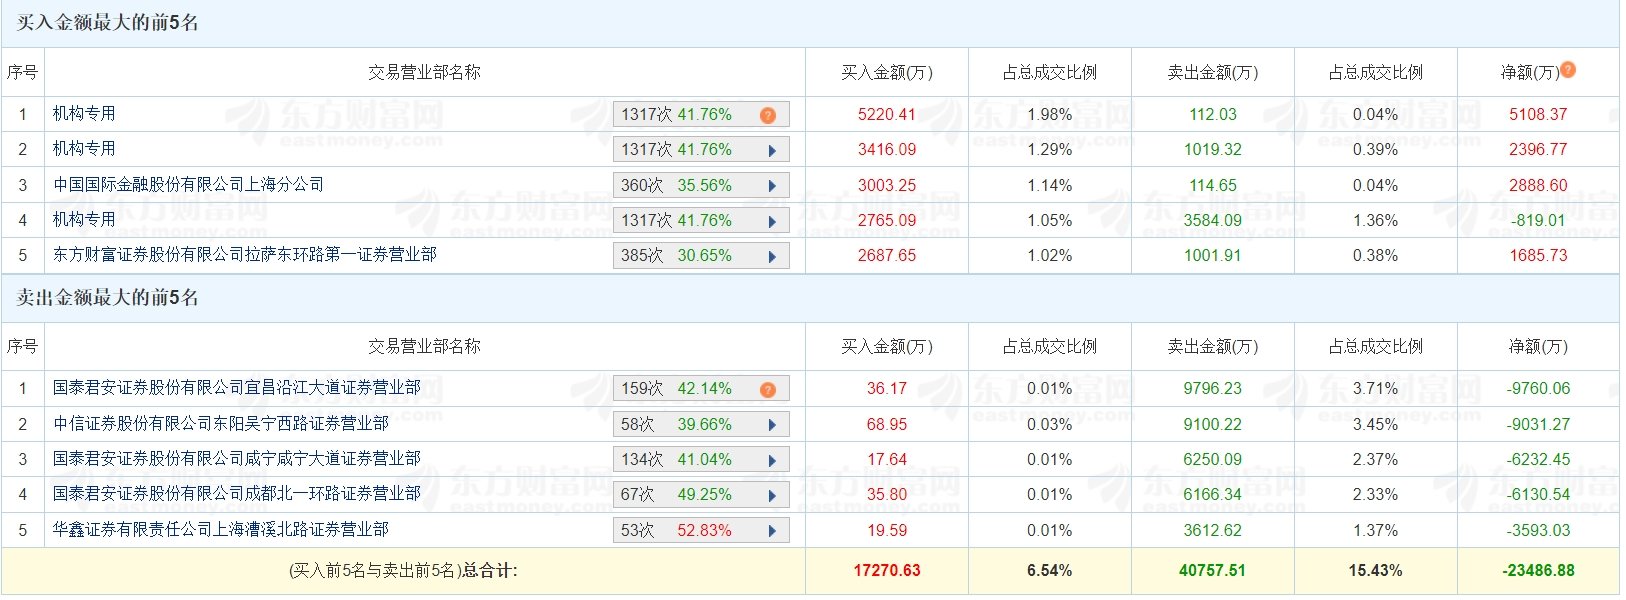The height and width of the screenshot is (600, 1626).
Task: Click the 67次 49.25% statistics box
Action: point(701,495)
